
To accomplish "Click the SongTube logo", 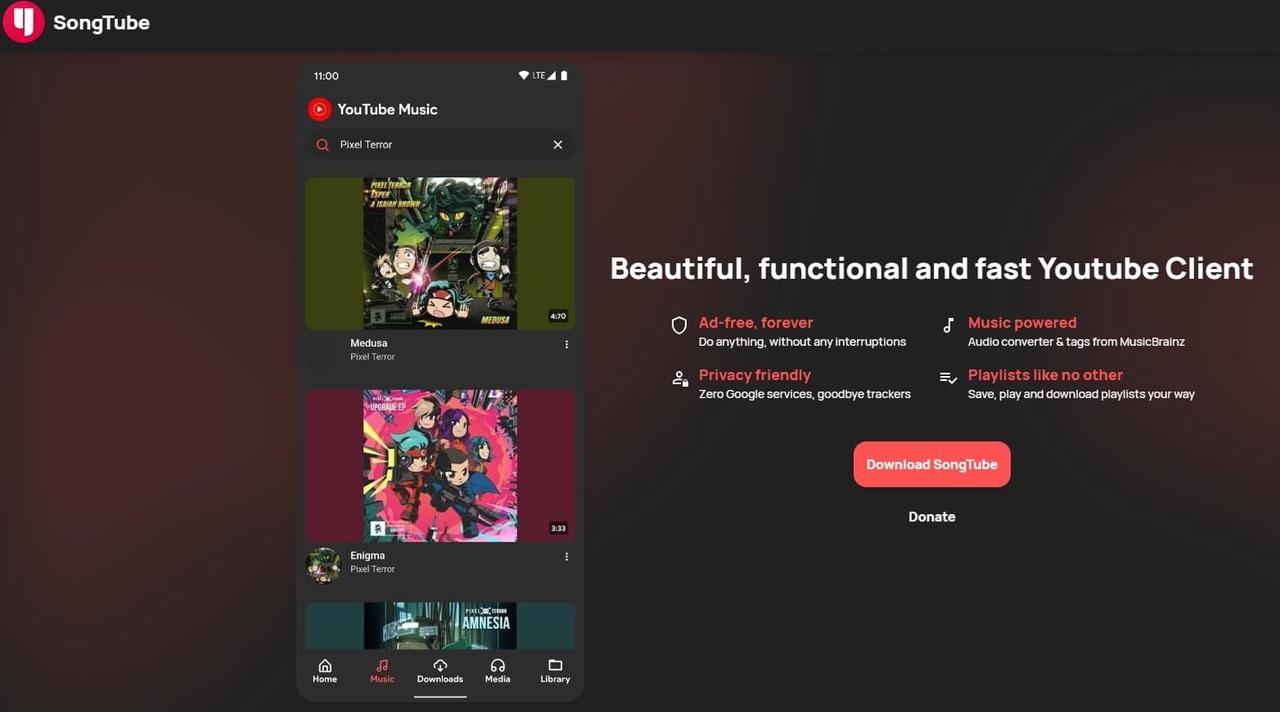I will click(x=22, y=22).
